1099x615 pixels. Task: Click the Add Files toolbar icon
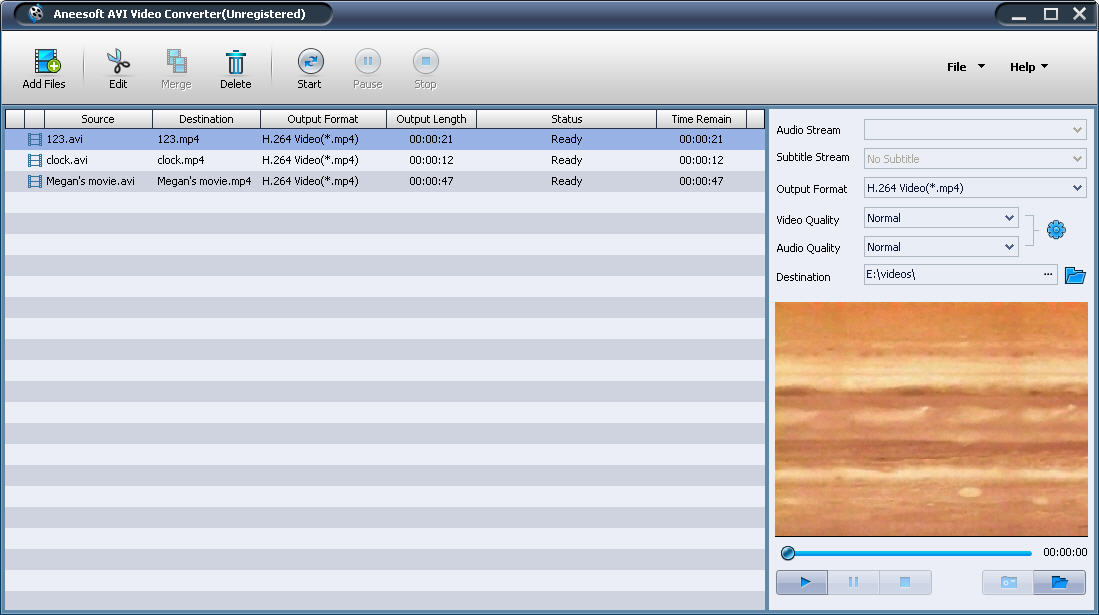[x=46, y=62]
